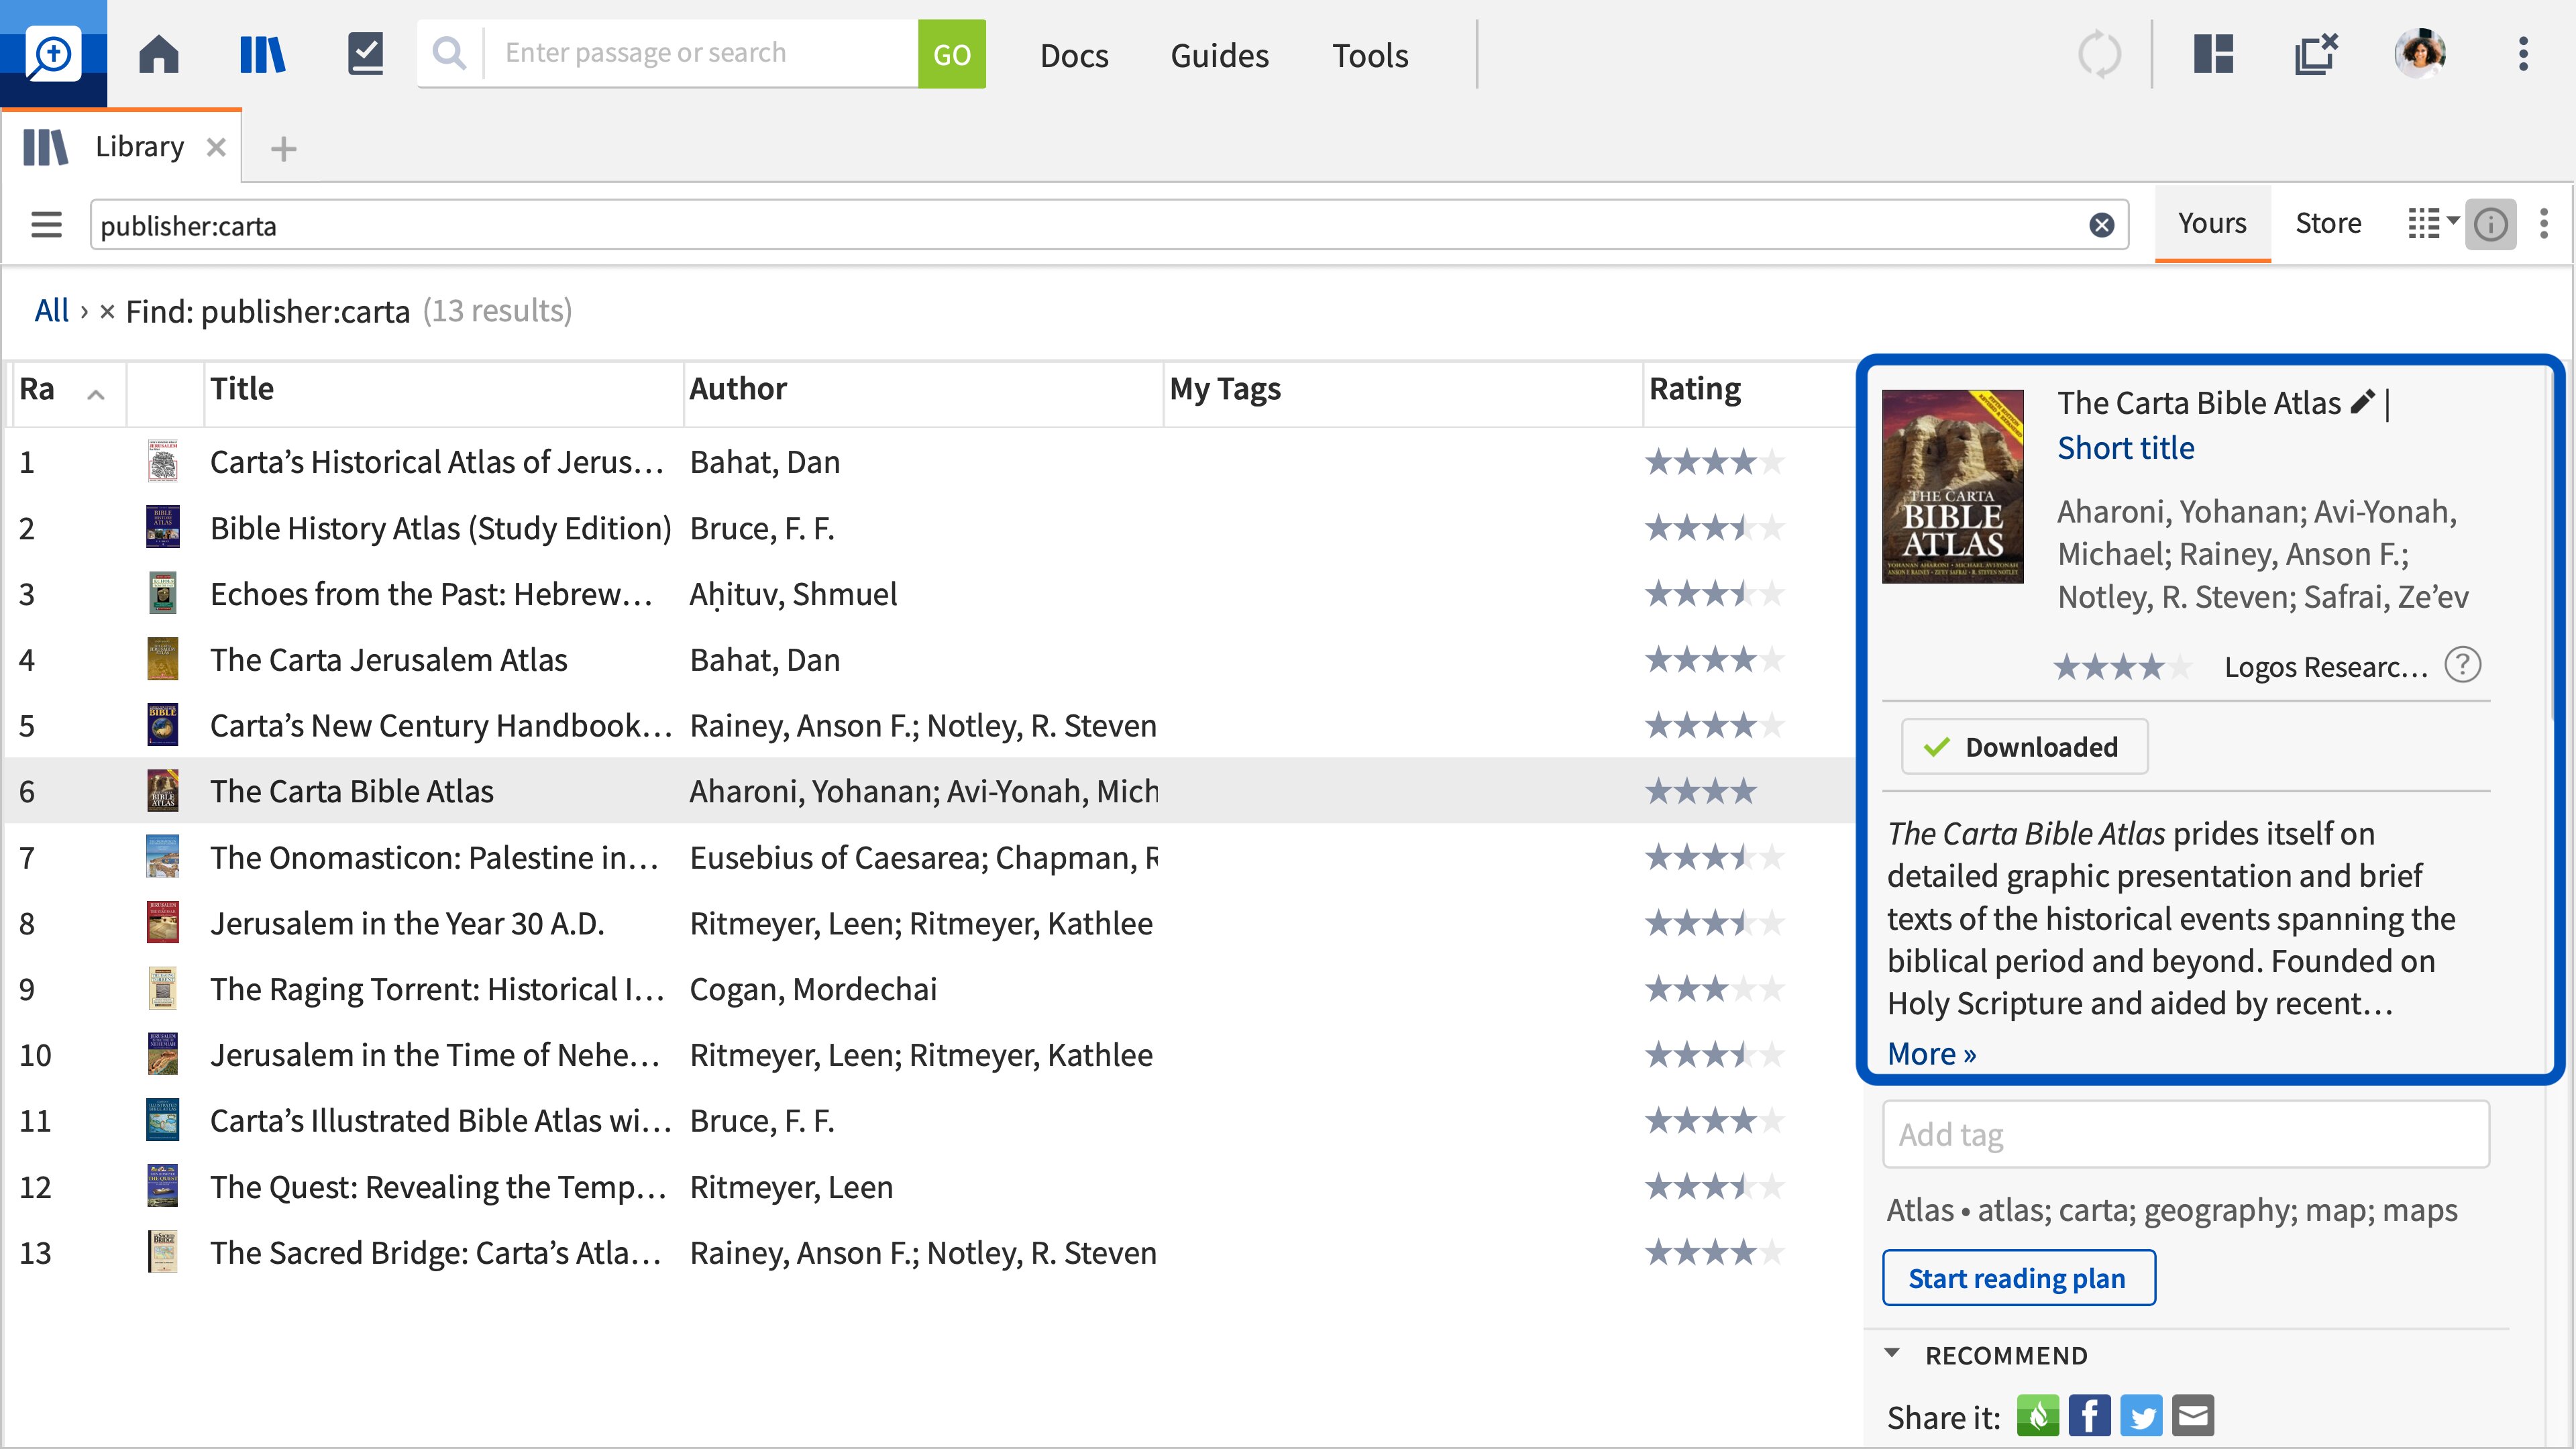Switch to the Yours tab
The width and height of the screenshot is (2576, 1449).
click(2212, 223)
